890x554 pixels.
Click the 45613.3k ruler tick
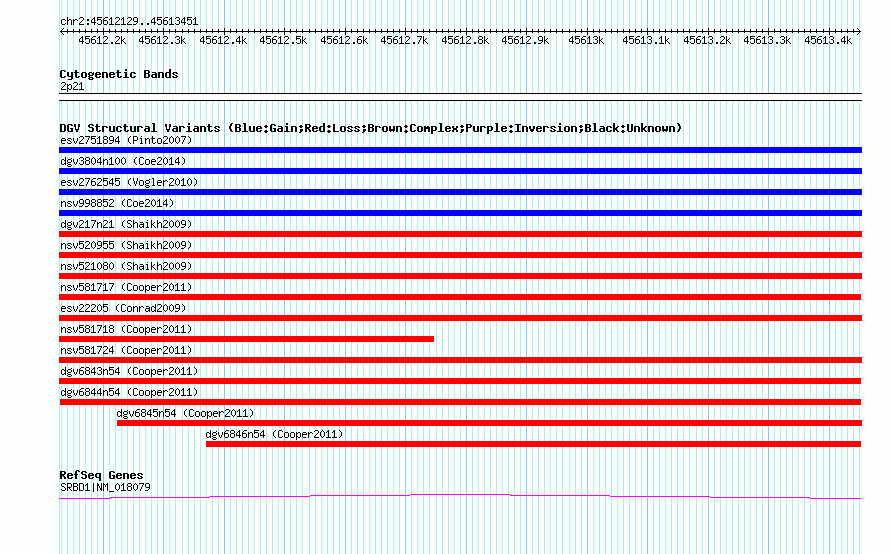pos(767,40)
